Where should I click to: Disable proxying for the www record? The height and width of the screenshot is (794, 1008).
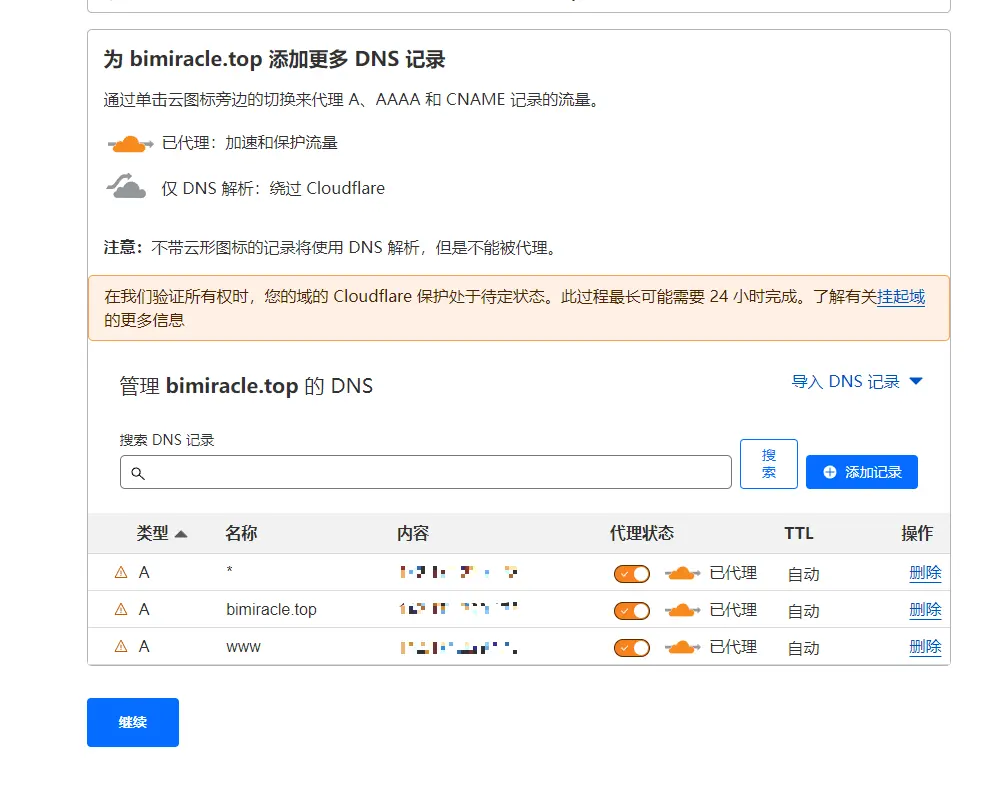coord(632,647)
